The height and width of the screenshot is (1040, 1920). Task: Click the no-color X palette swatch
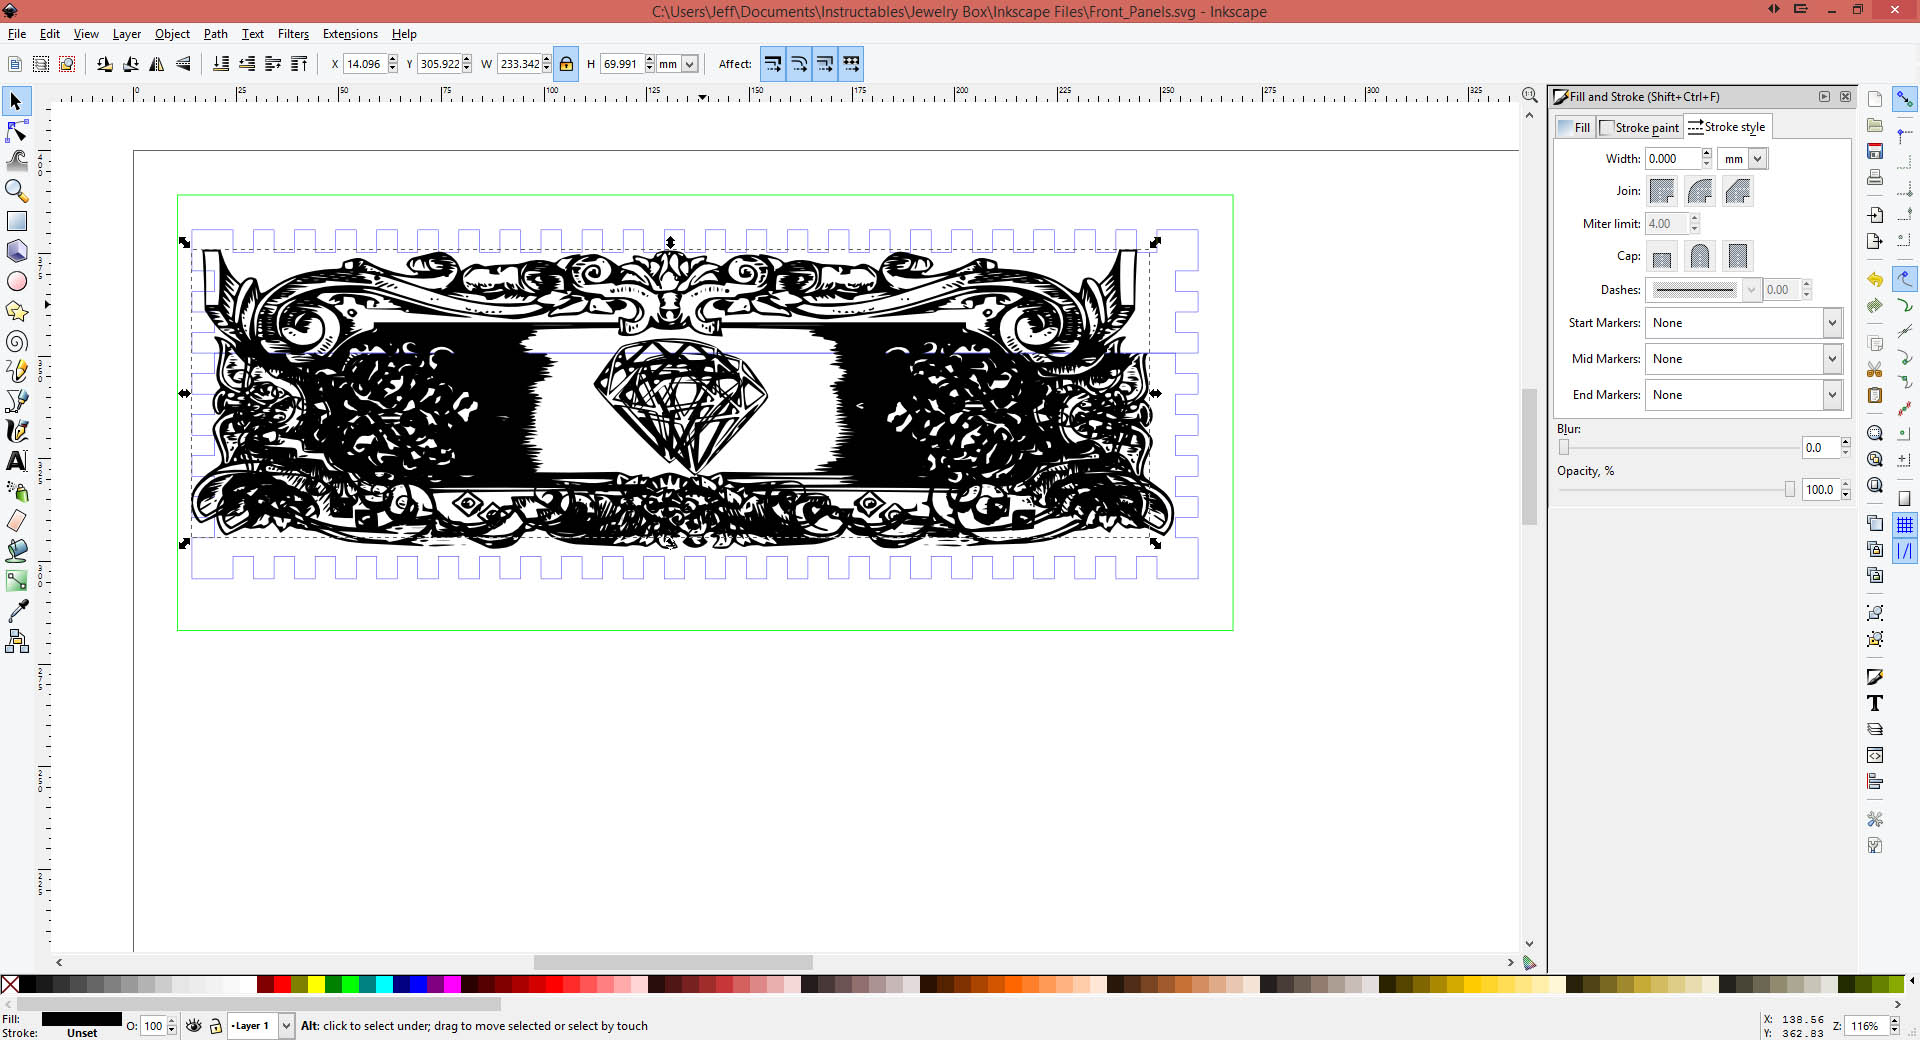point(10,985)
